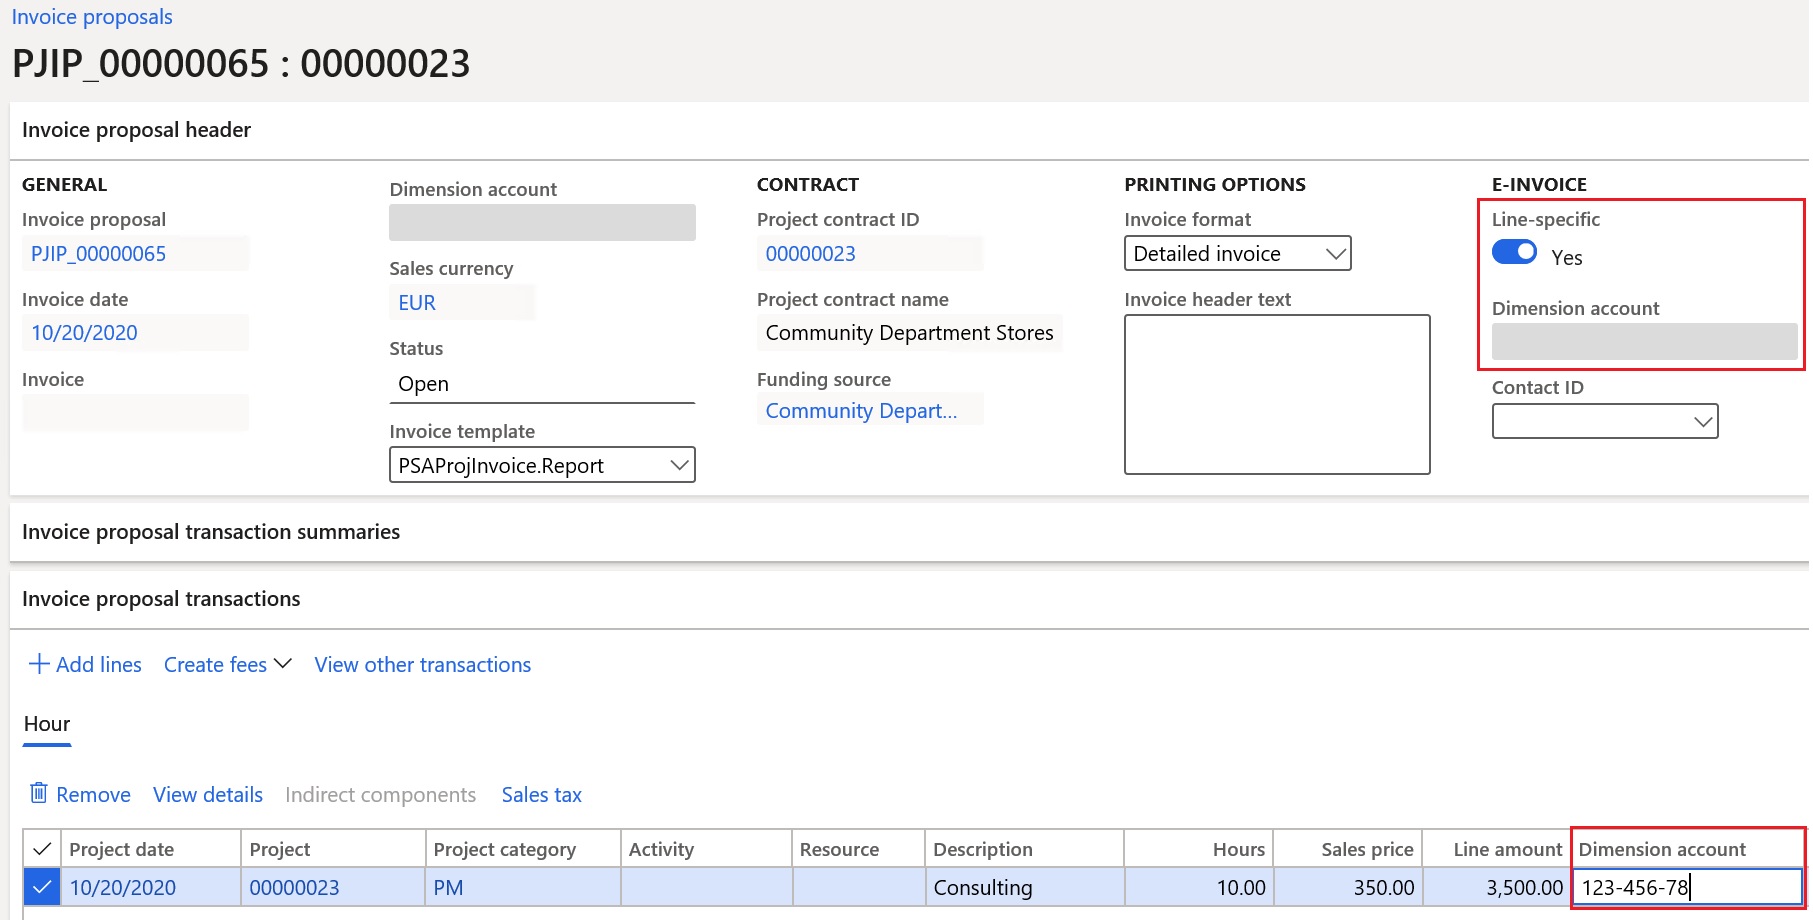The width and height of the screenshot is (1813, 920).
Task: Click the empty Invoice field
Action: tap(135, 413)
